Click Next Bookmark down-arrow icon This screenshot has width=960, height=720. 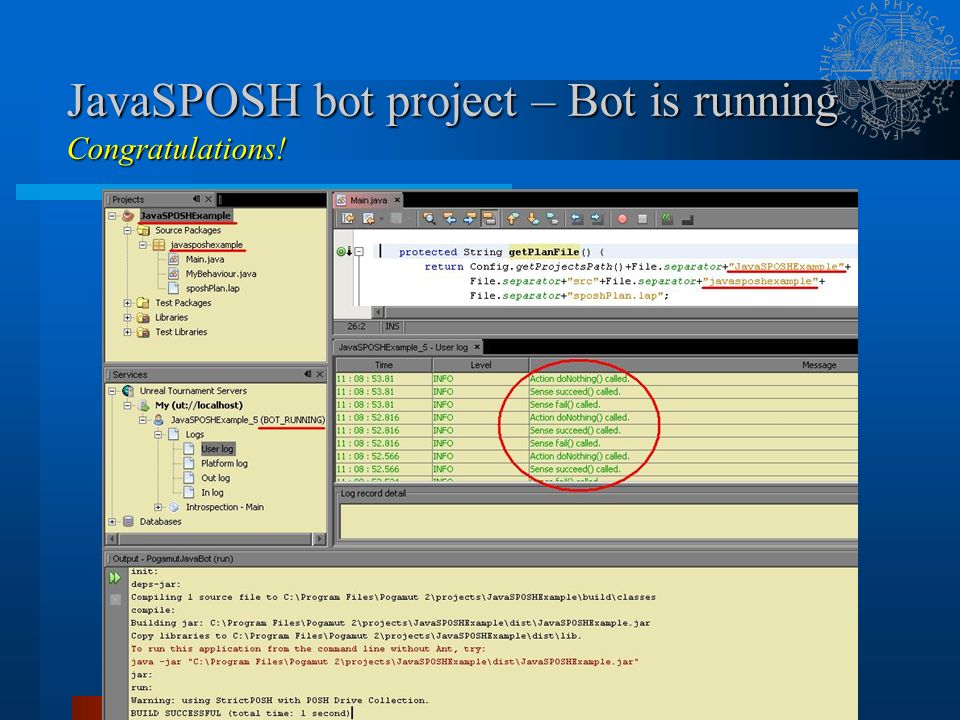click(x=533, y=219)
